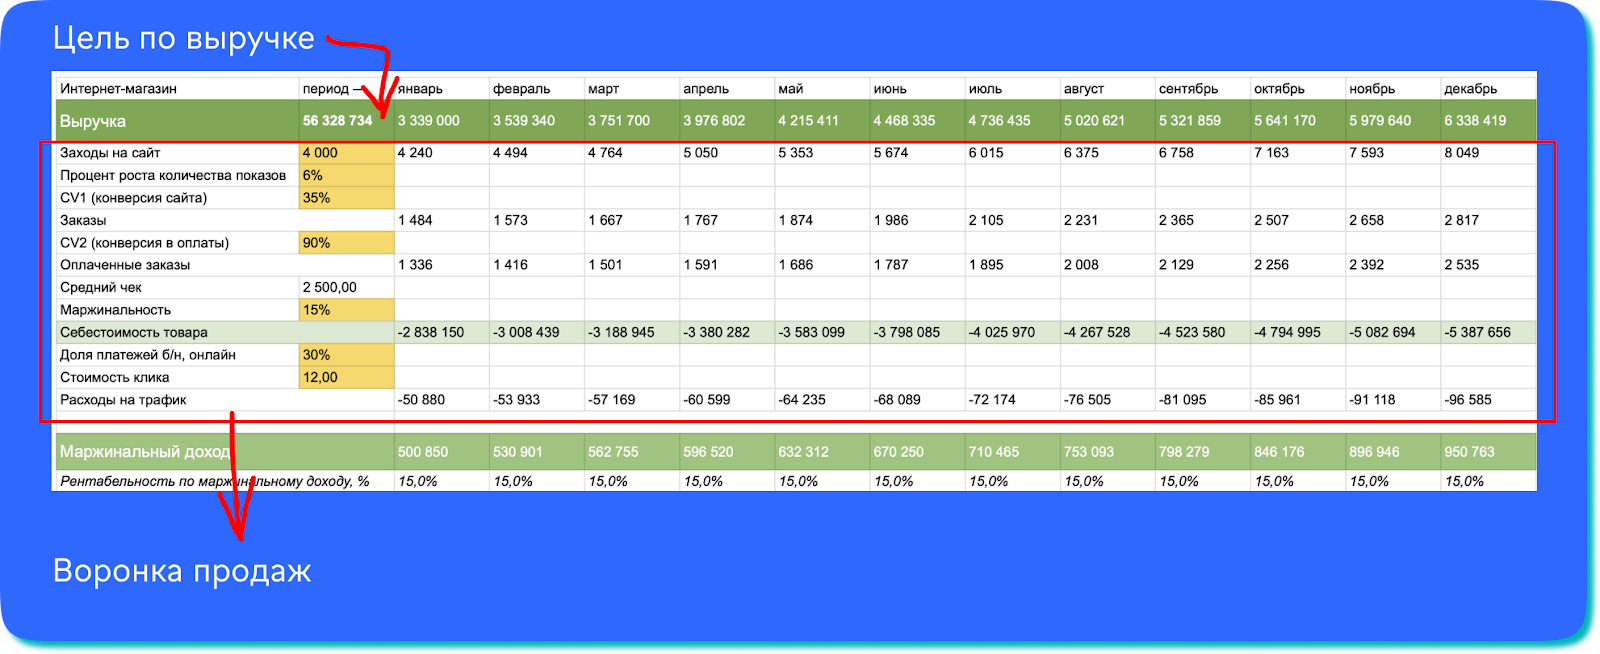Click the Маржинальный доход row label

pyautogui.click(x=144, y=452)
